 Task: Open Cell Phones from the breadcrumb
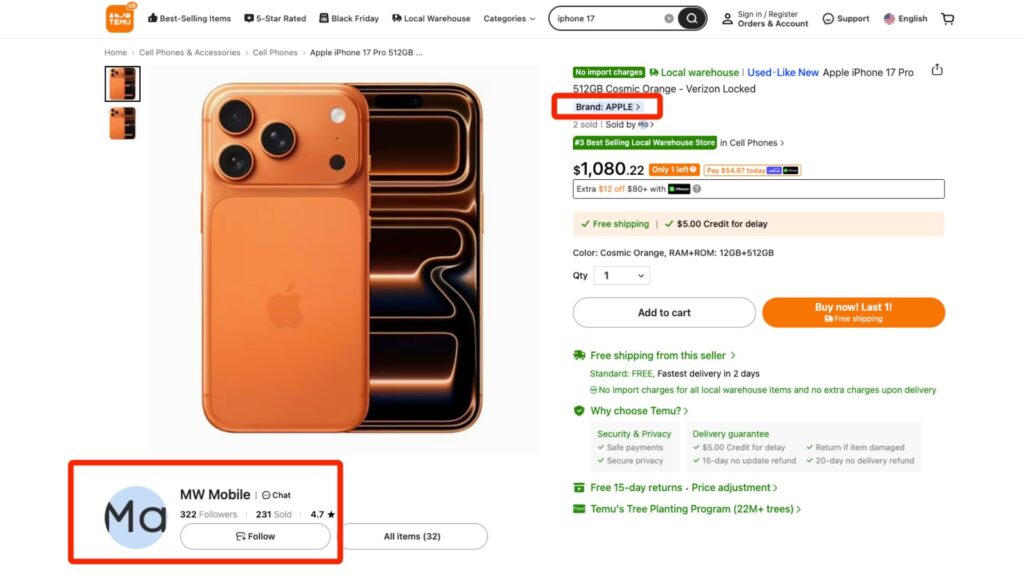click(275, 52)
